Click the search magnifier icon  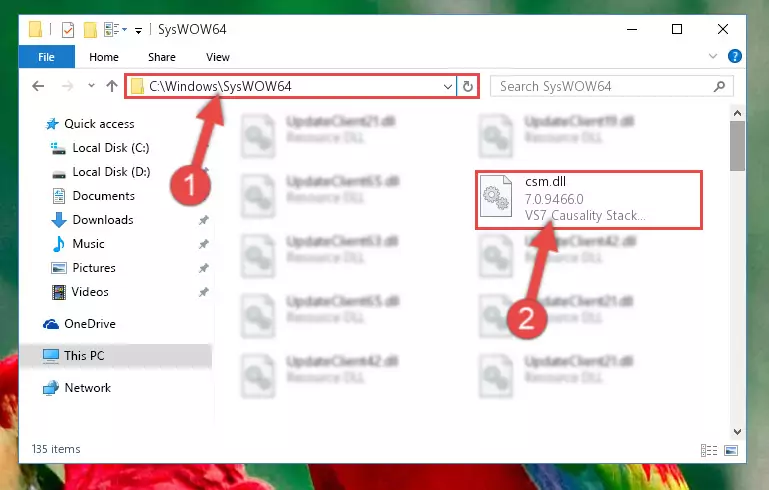tap(719, 87)
